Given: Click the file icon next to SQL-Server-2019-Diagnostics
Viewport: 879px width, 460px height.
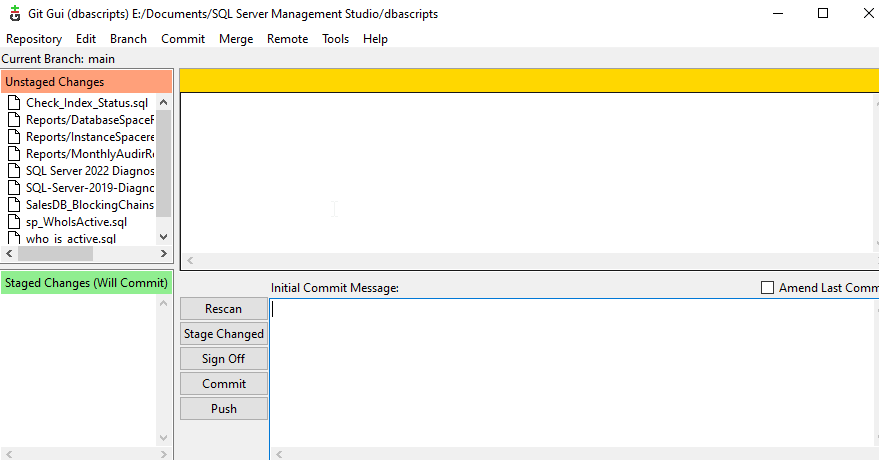Looking at the screenshot, I should coord(14,188).
